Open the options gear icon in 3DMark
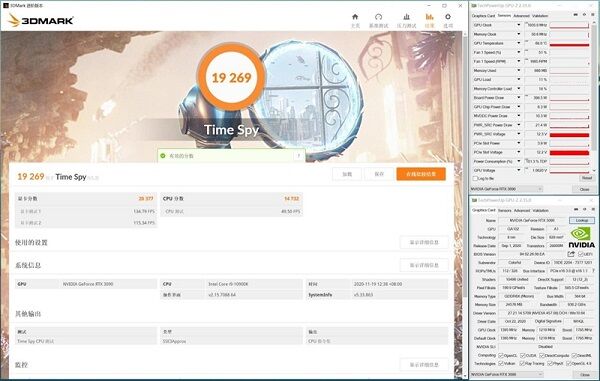The width and height of the screenshot is (600, 381). pyautogui.click(x=448, y=17)
